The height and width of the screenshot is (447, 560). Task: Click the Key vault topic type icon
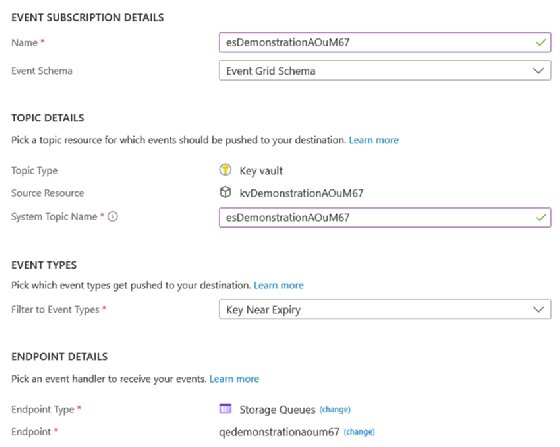click(225, 170)
